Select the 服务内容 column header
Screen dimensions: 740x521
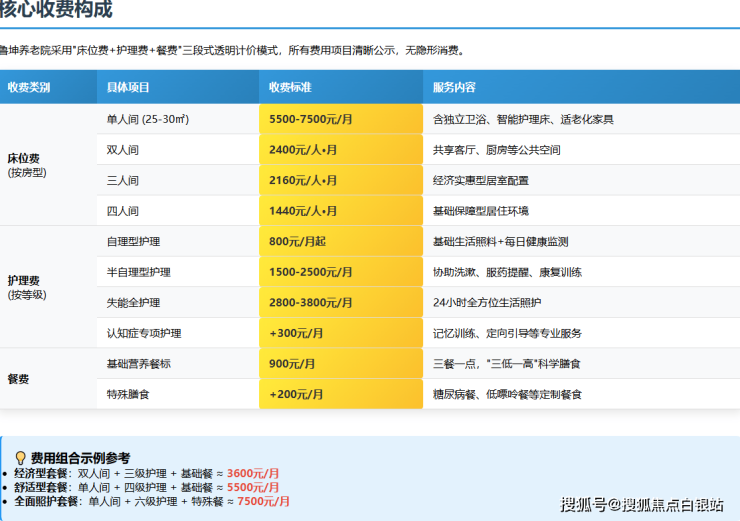[454, 87]
